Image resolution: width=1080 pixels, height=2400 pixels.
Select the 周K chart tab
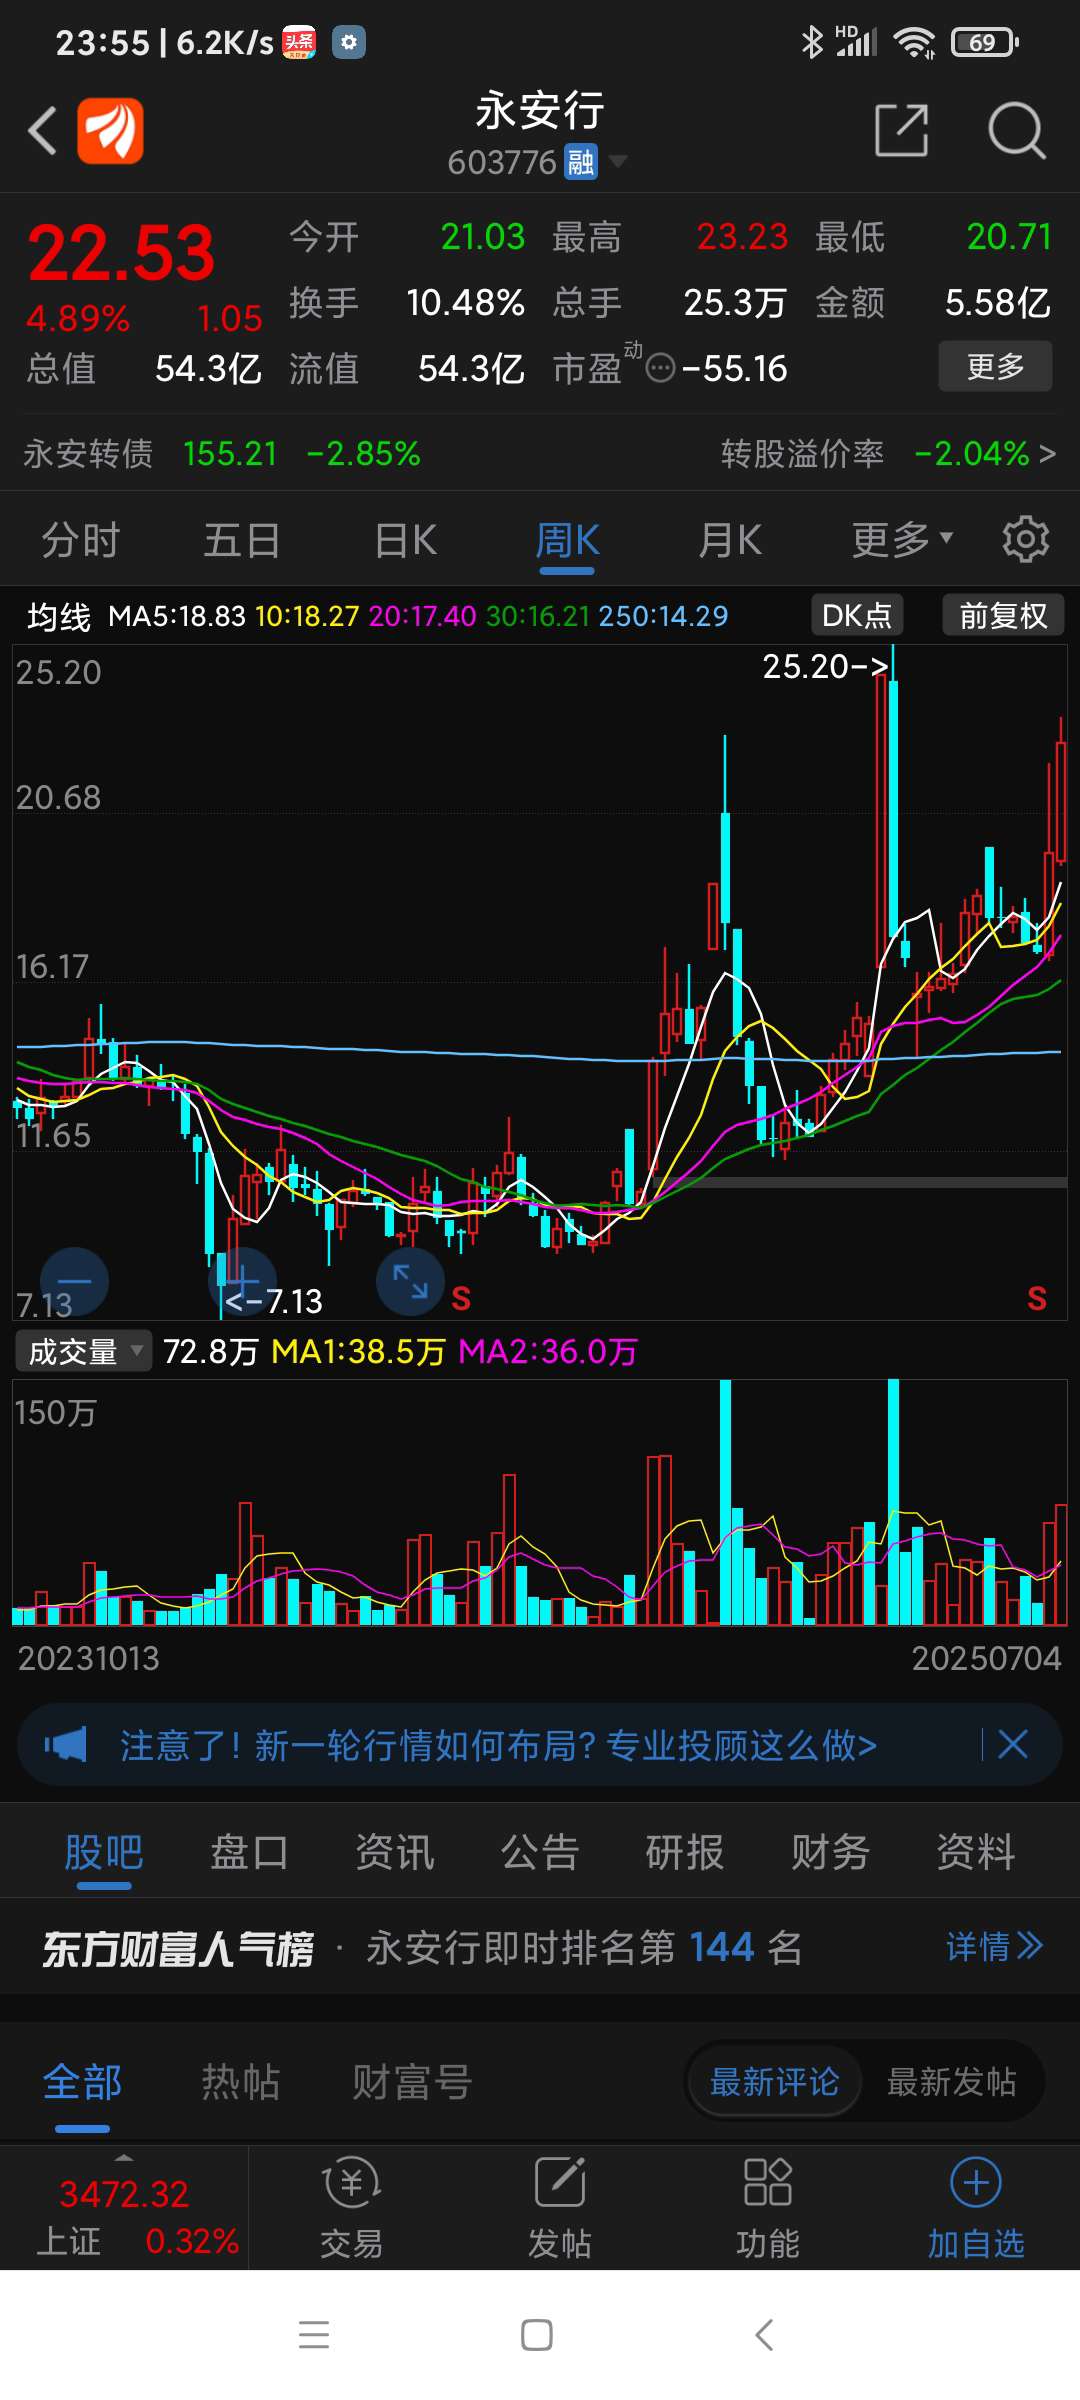(x=567, y=541)
